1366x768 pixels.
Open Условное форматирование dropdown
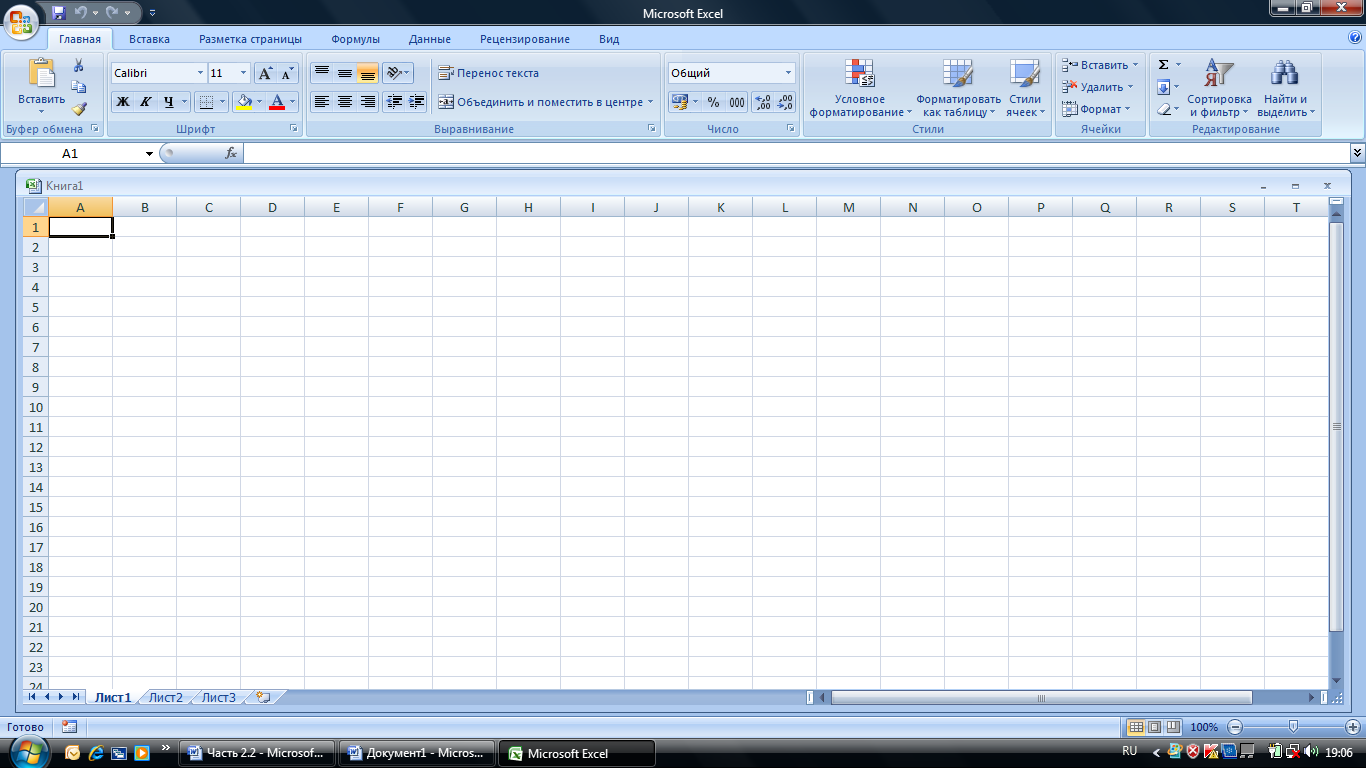tap(860, 88)
